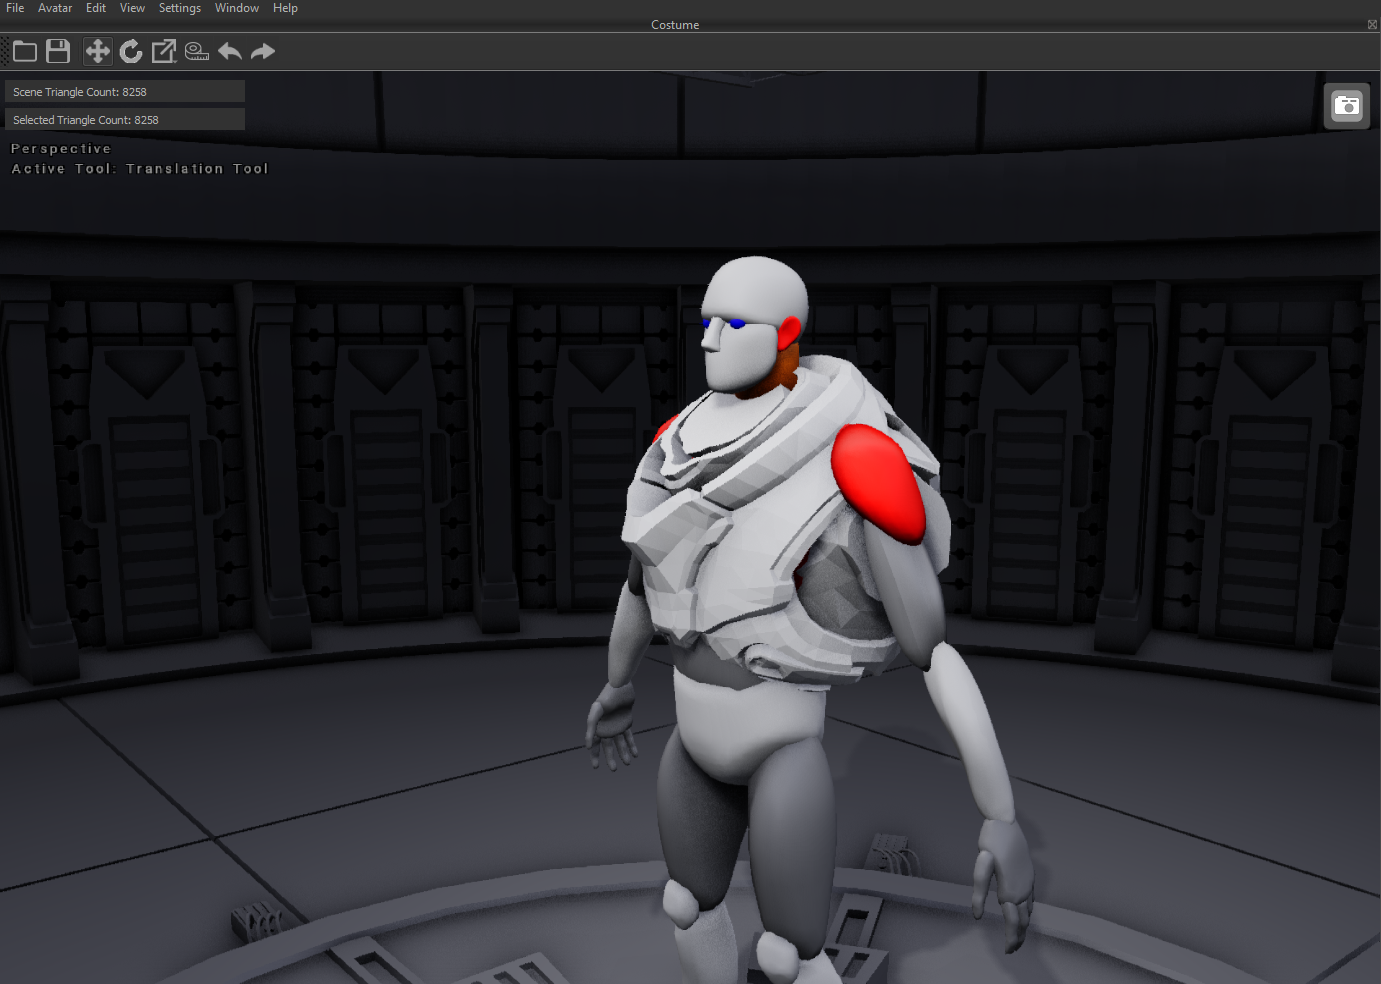Click the Scene Triangle Count: 8258 readout

(125, 92)
